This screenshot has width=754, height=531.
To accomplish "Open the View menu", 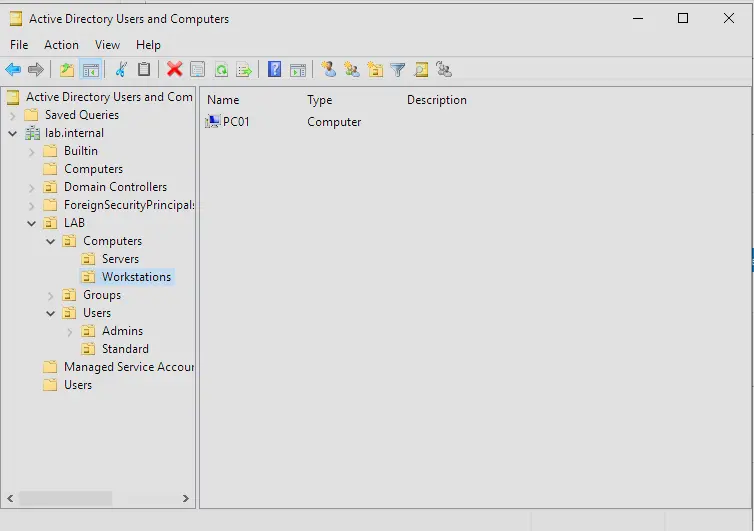I will [107, 45].
